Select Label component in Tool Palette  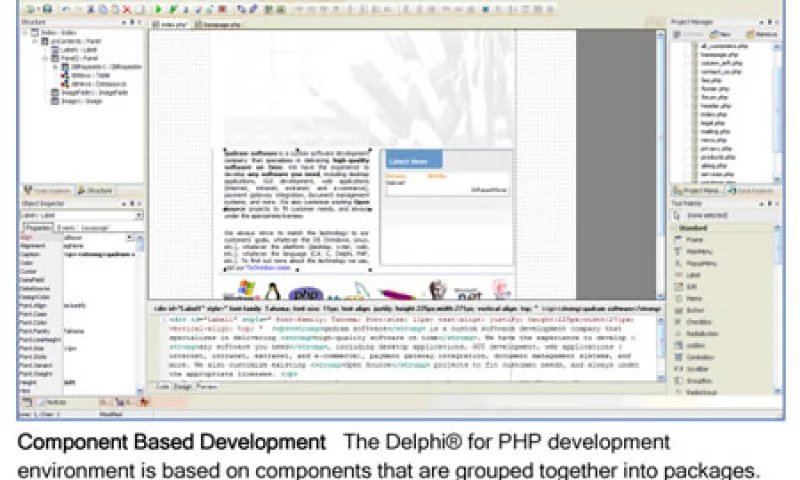click(688, 275)
